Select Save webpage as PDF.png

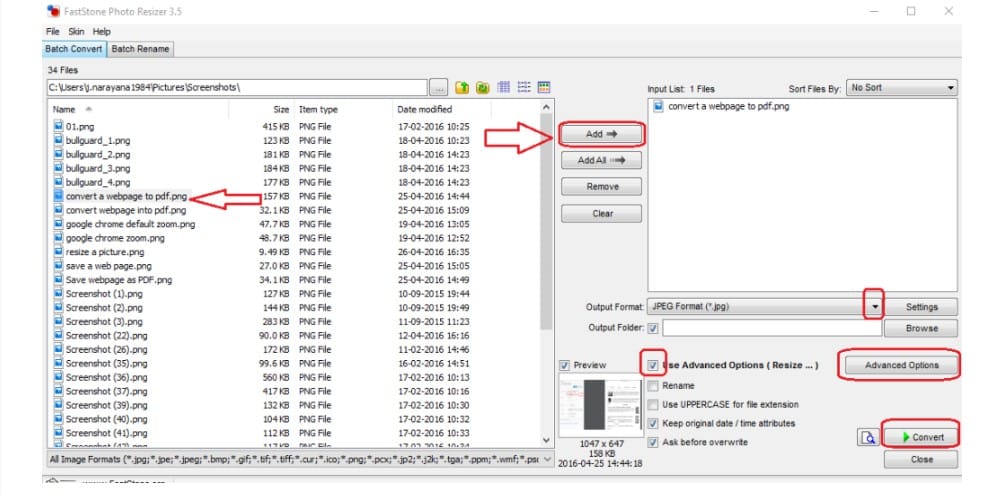pos(119,280)
